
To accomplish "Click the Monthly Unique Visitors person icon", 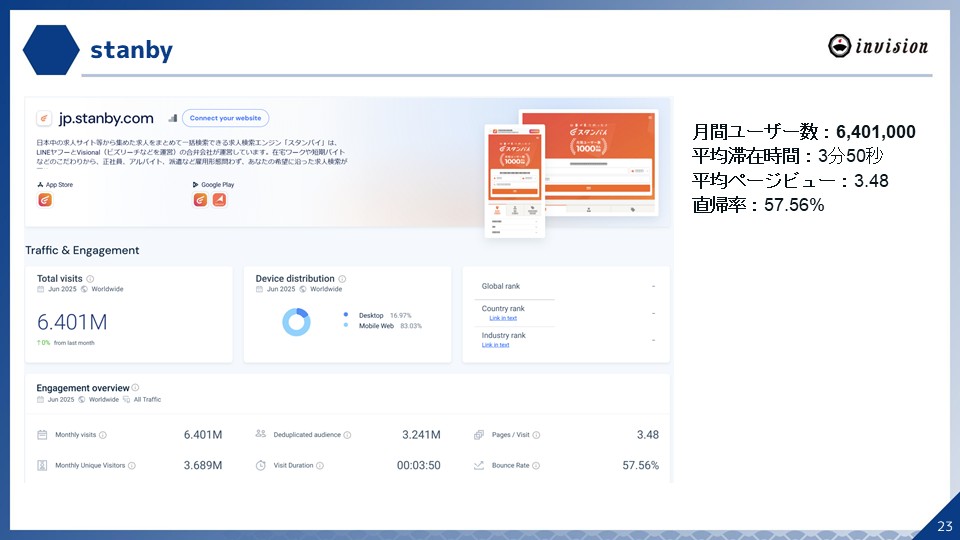I will (42, 465).
